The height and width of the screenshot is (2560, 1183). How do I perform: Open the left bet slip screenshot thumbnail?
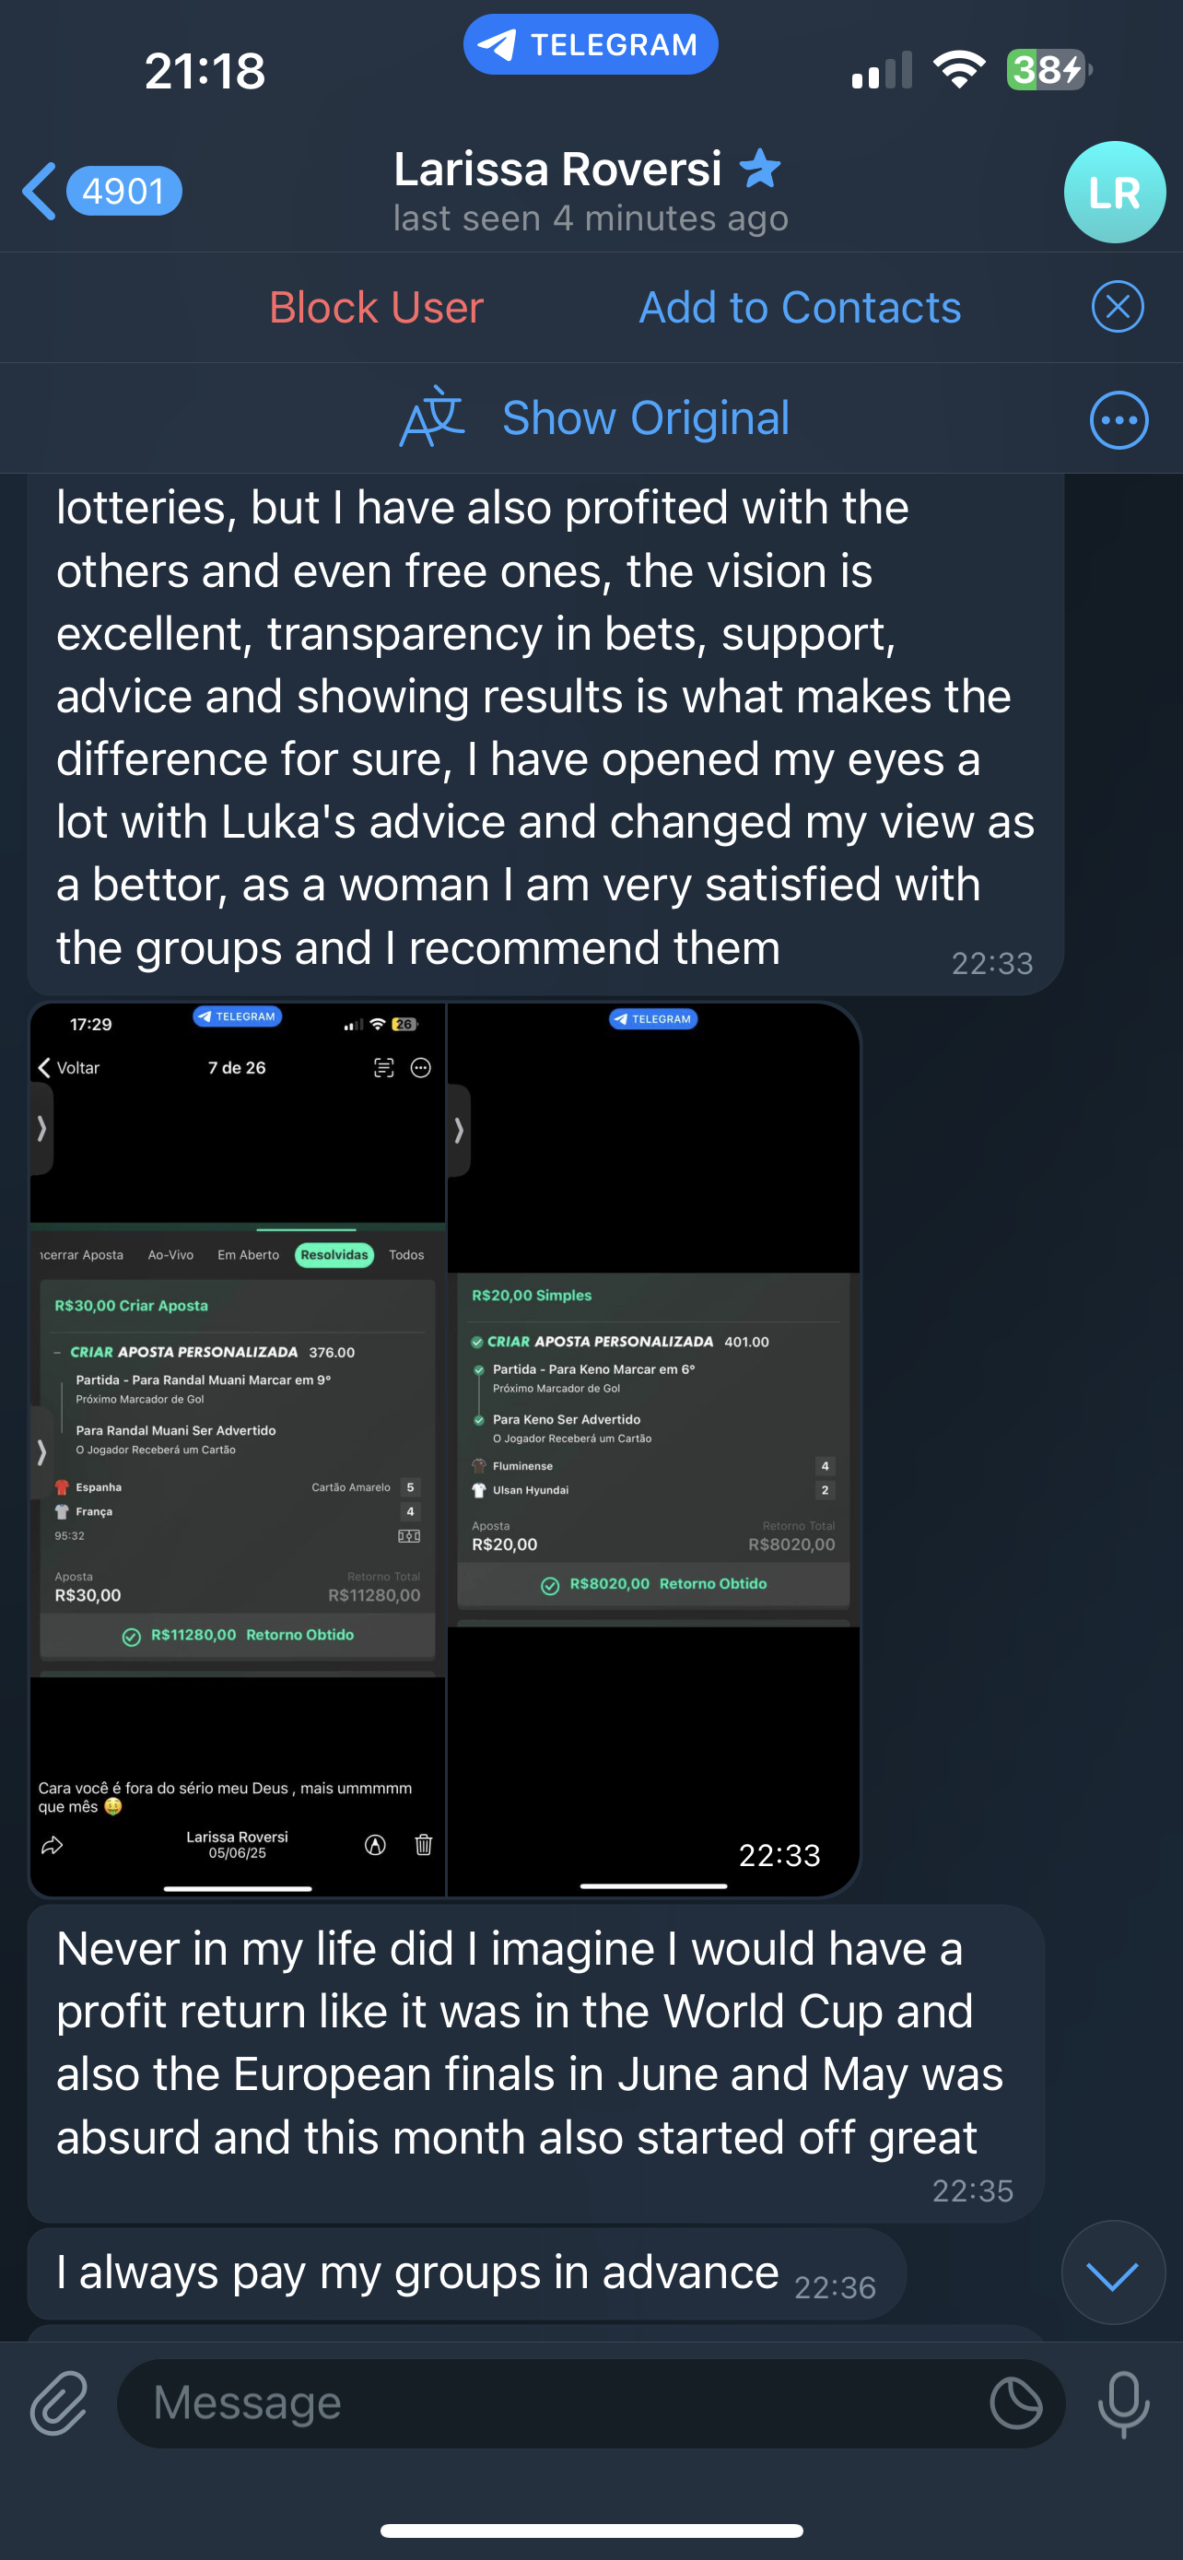coord(238,1449)
